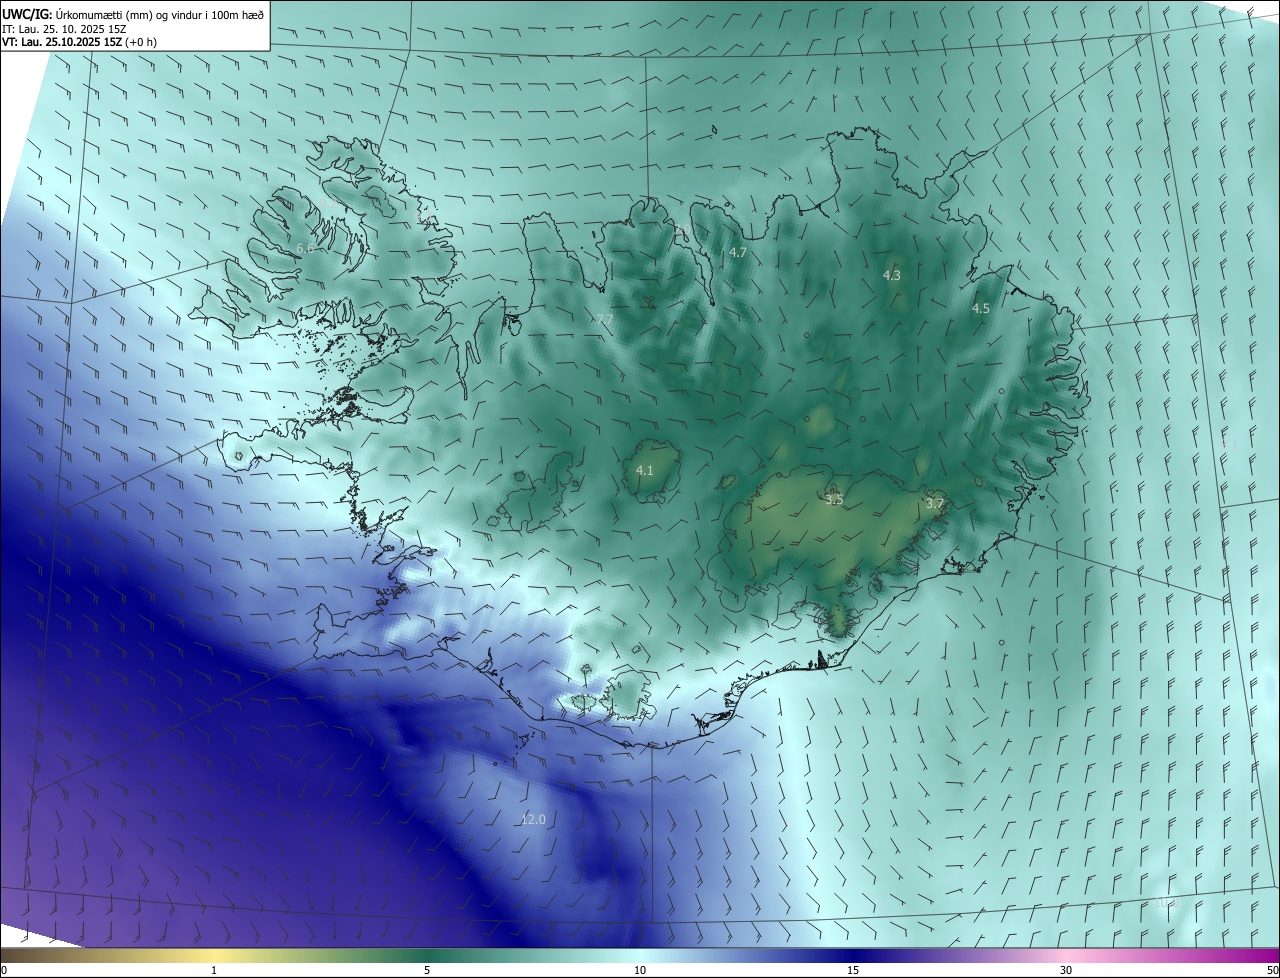Image resolution: width=1280 pixels, height=978 pixels.
Task: Click the 0 label on the color scale
Action: pyautogui.click(x=4, y=970)
